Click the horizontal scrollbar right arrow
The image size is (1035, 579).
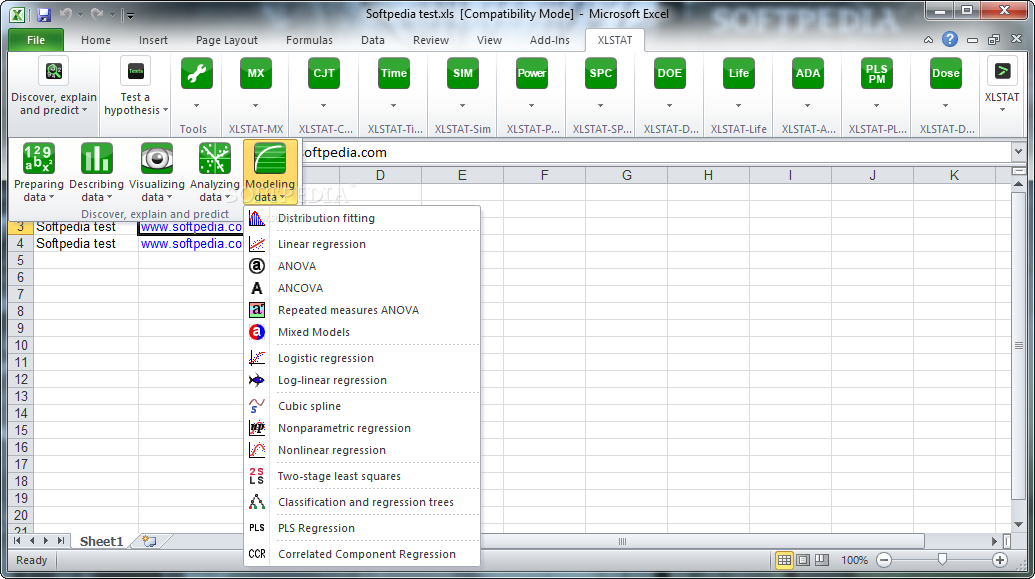click(994, 541)
